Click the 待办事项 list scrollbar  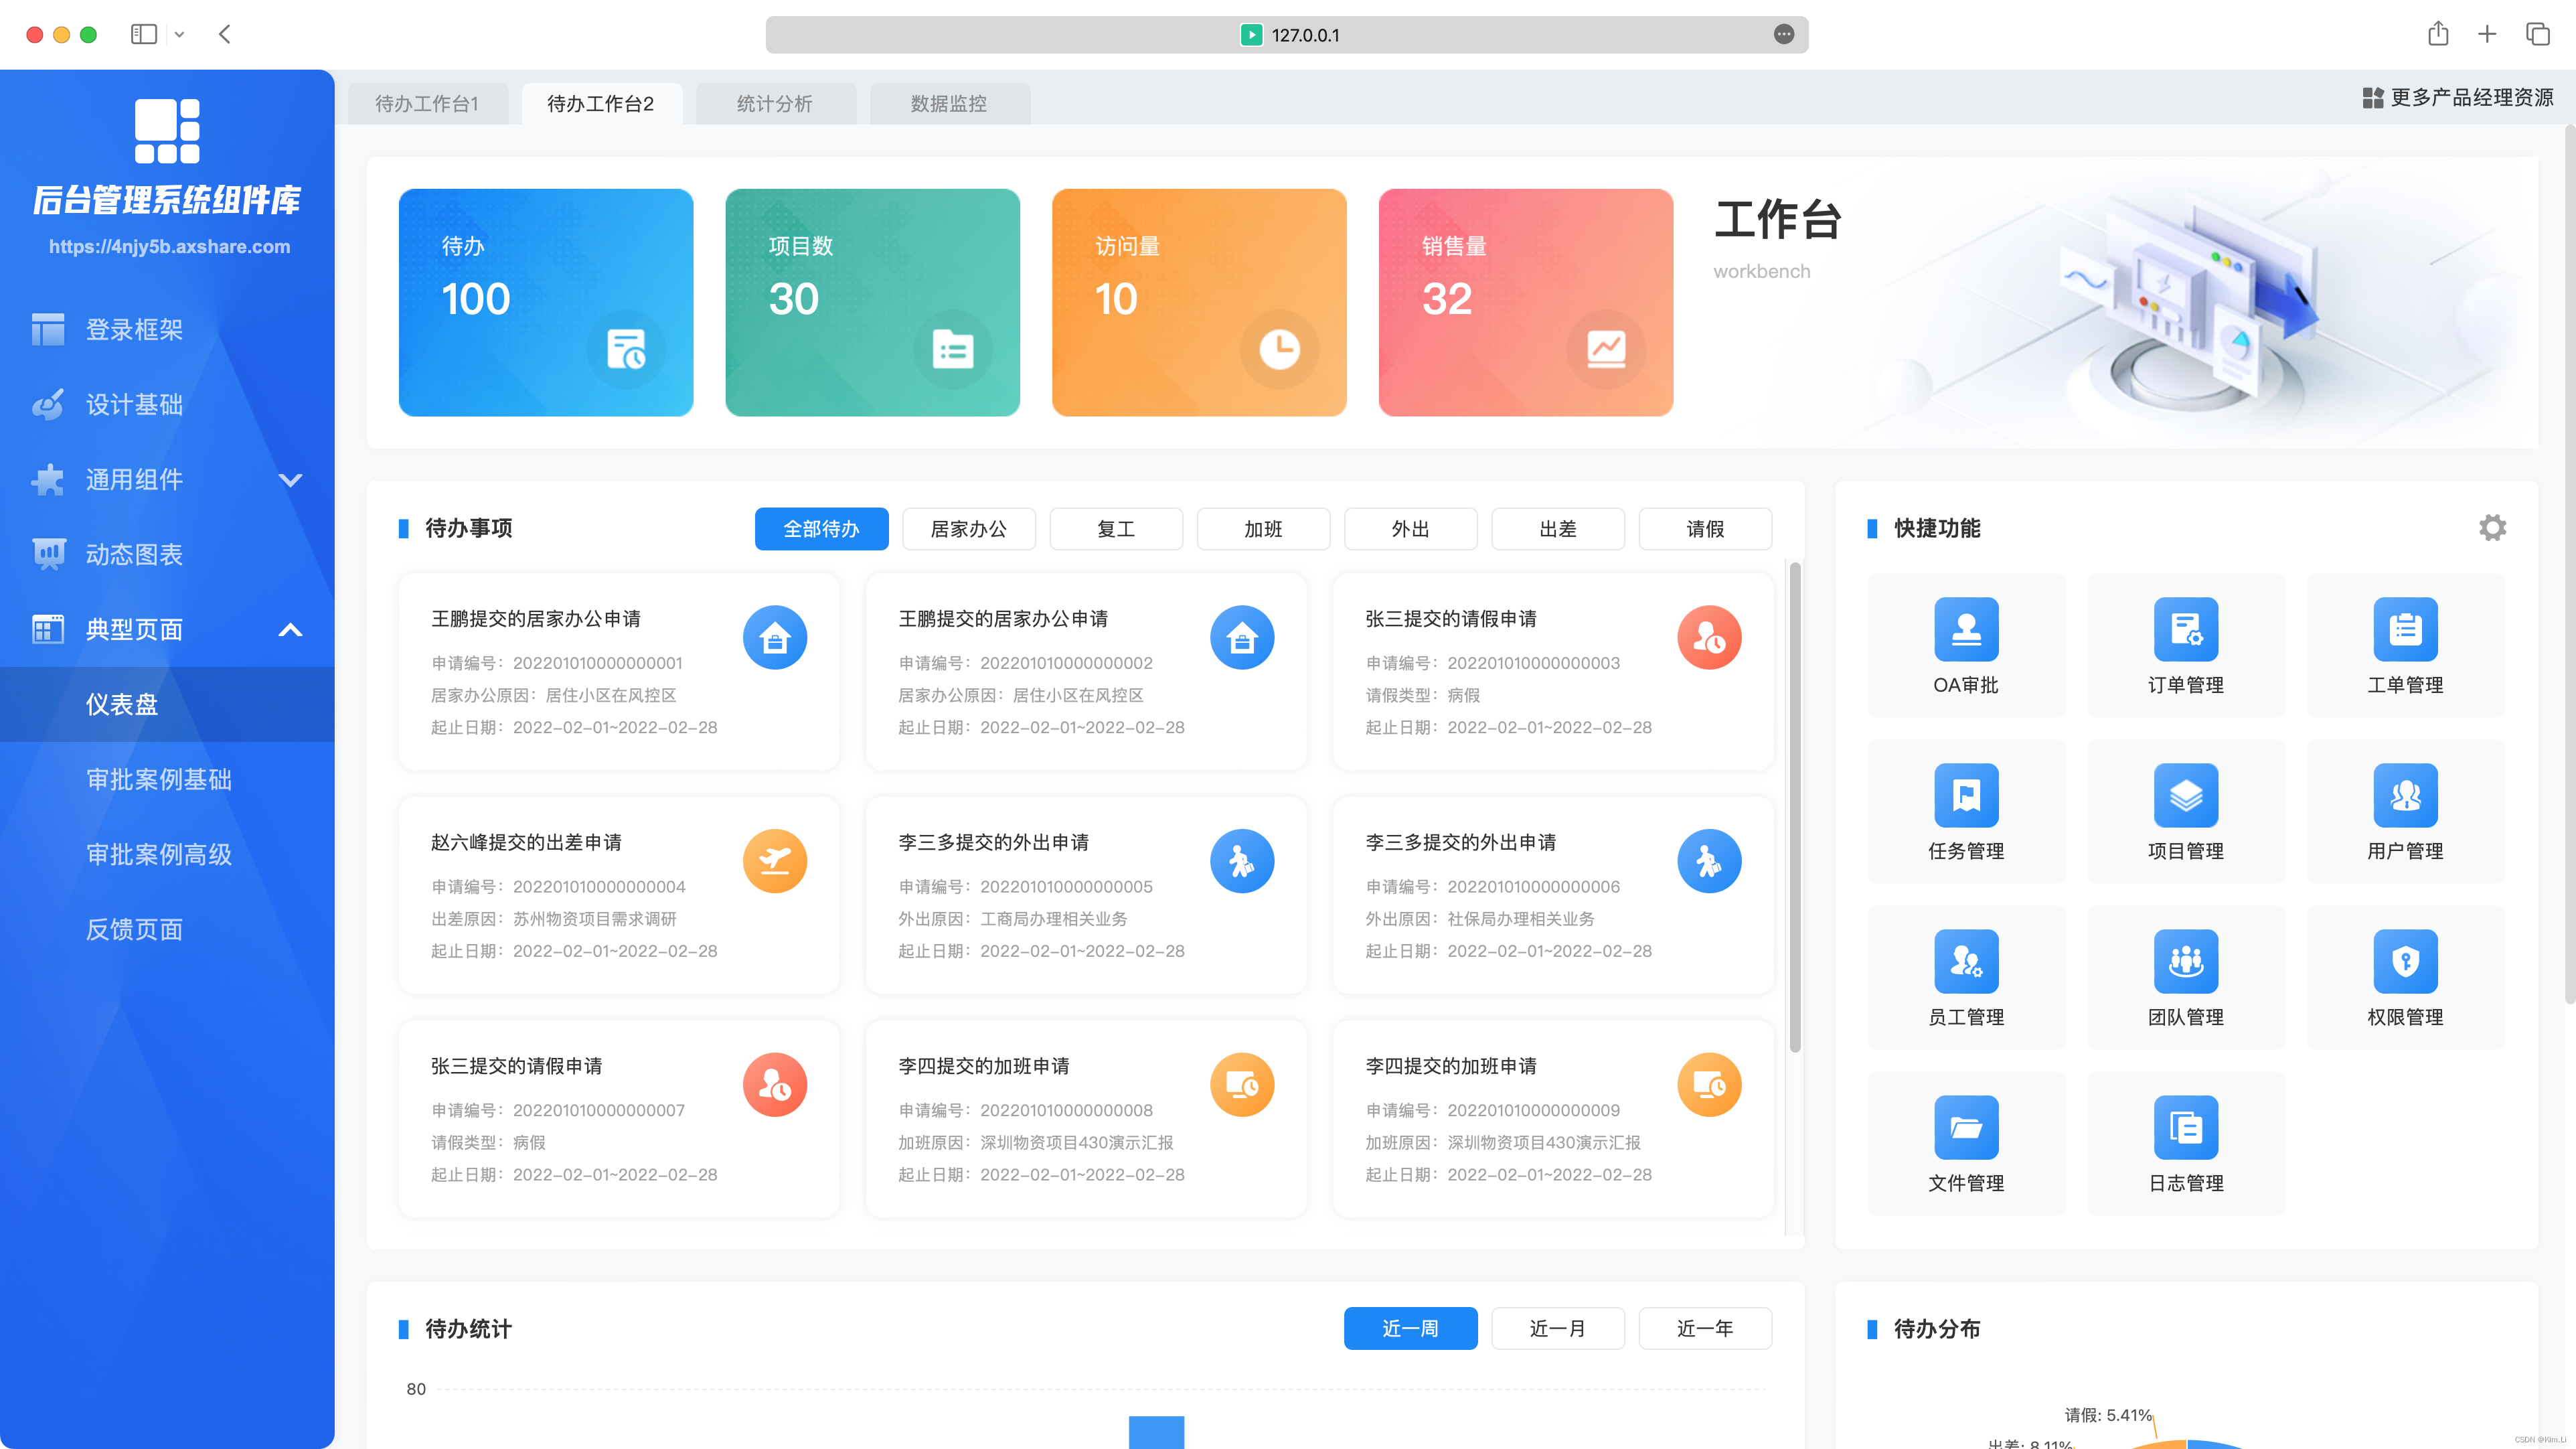[x=1795, y=808]
